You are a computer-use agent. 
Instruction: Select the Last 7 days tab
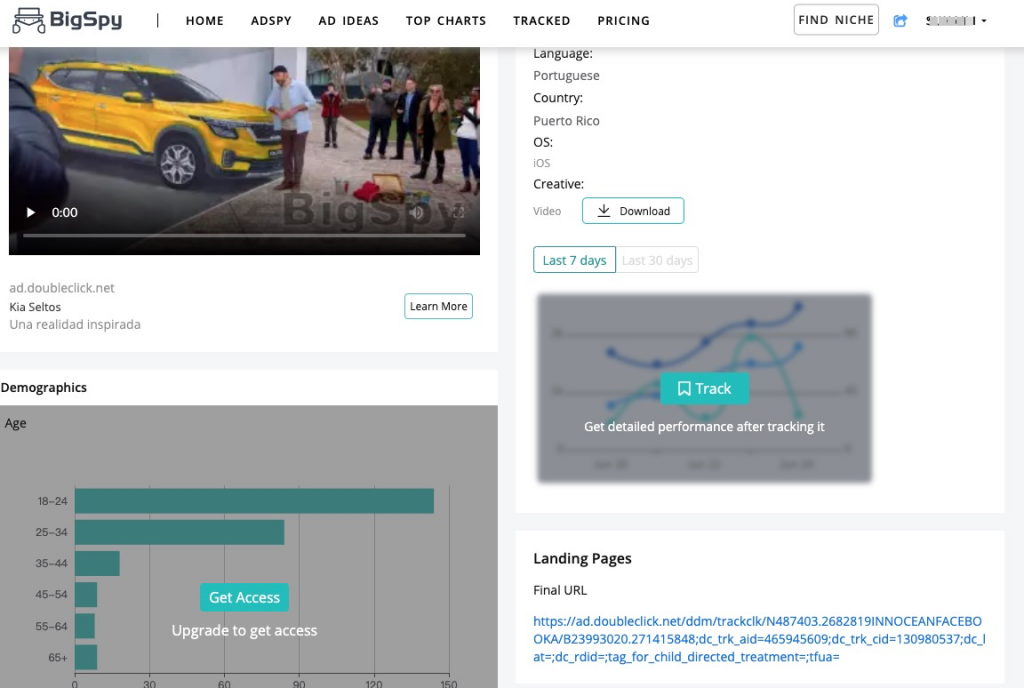point(574,260)
